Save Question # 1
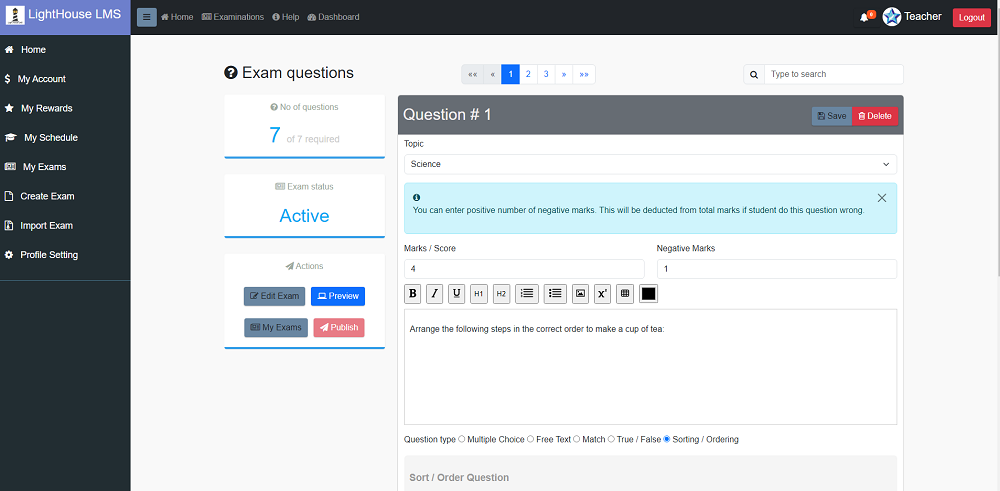The image size is (1000, 491). [831, 116]
